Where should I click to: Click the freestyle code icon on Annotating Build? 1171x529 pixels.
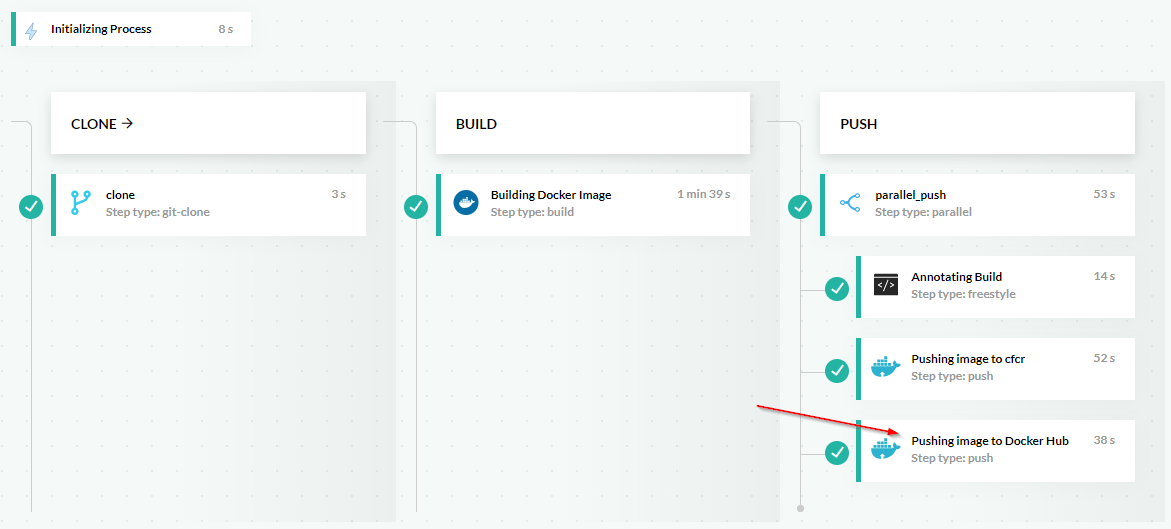(885, 285)
